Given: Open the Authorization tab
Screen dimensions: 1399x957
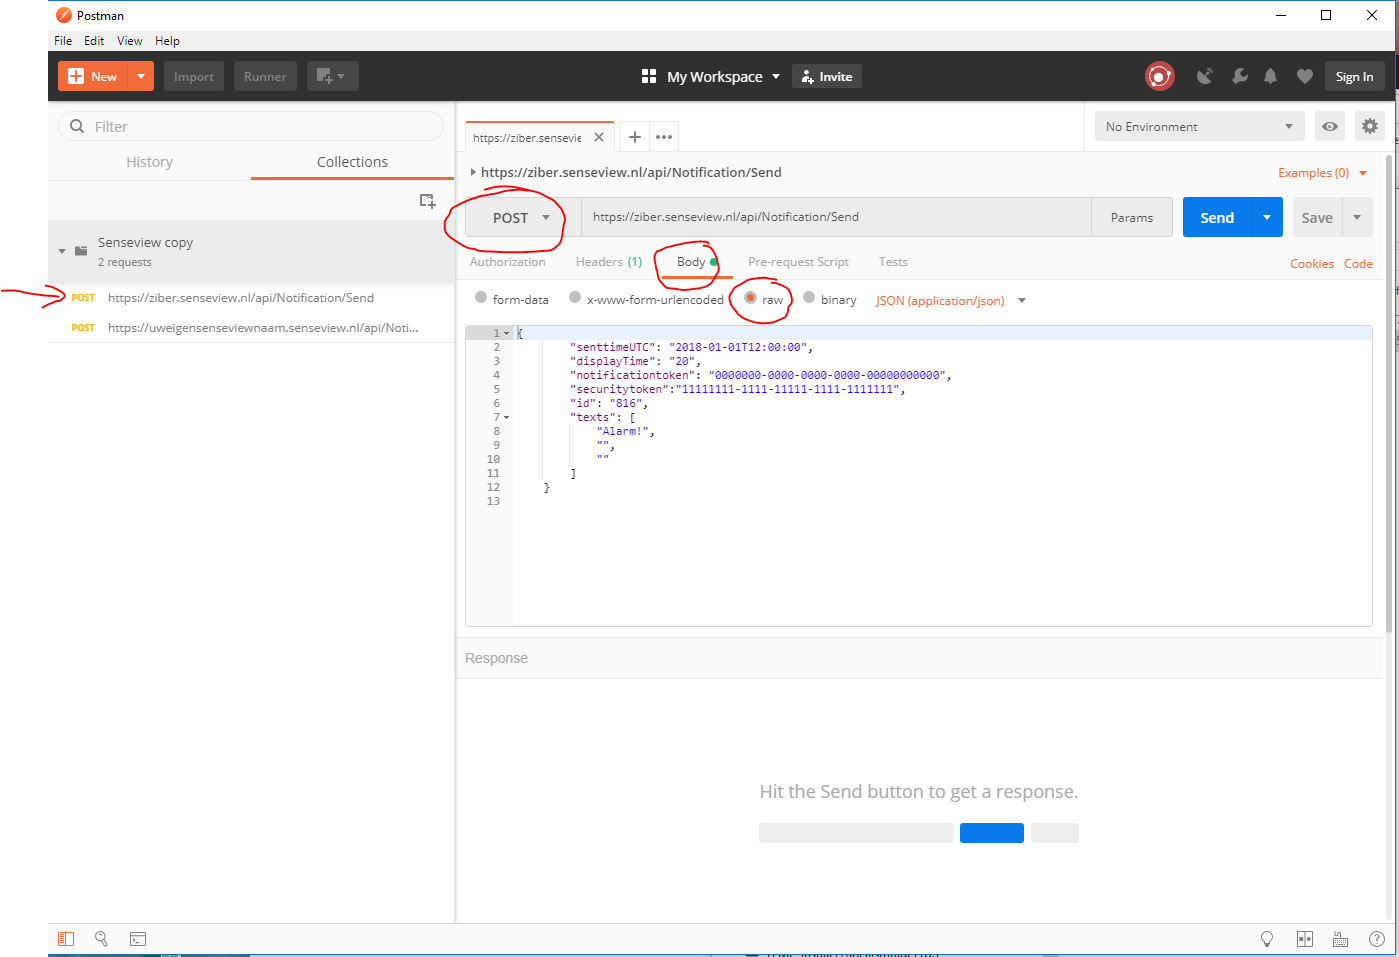Looking at the screenshot, I should 508,262.
